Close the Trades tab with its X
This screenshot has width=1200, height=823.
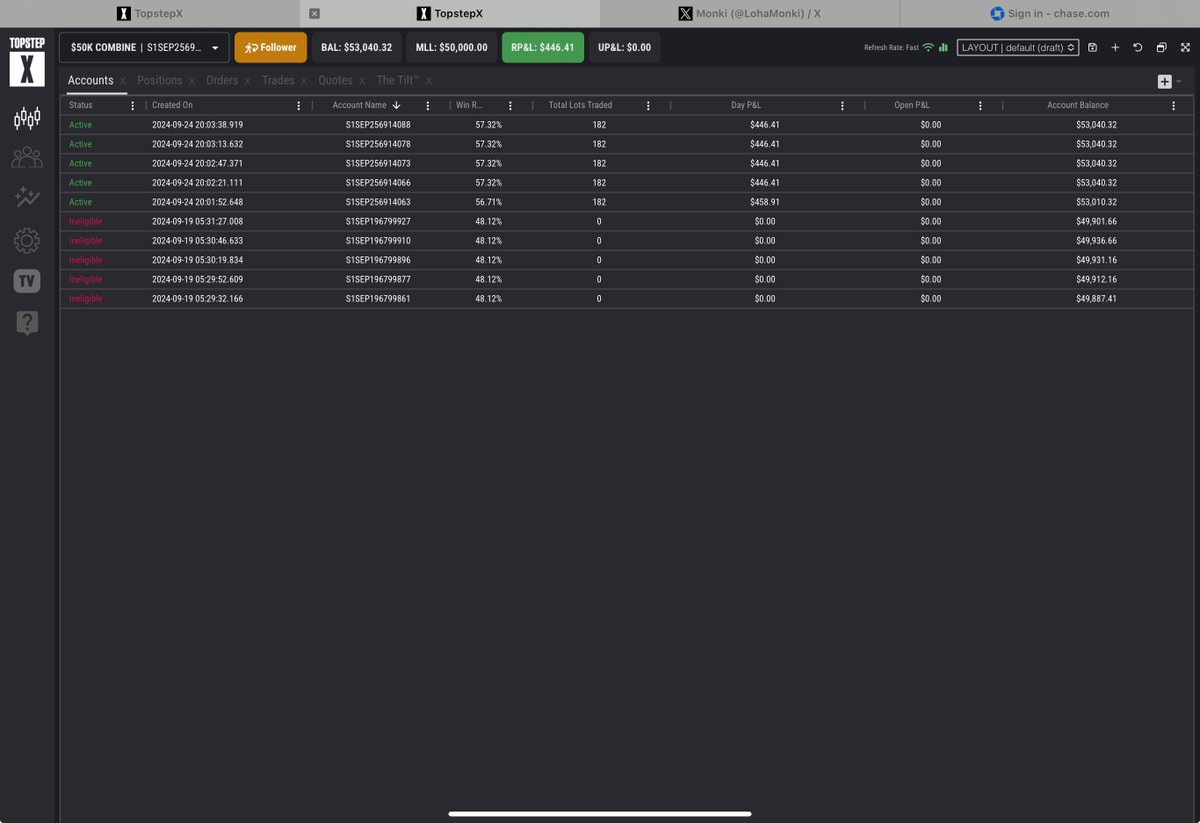click(304, 81)
